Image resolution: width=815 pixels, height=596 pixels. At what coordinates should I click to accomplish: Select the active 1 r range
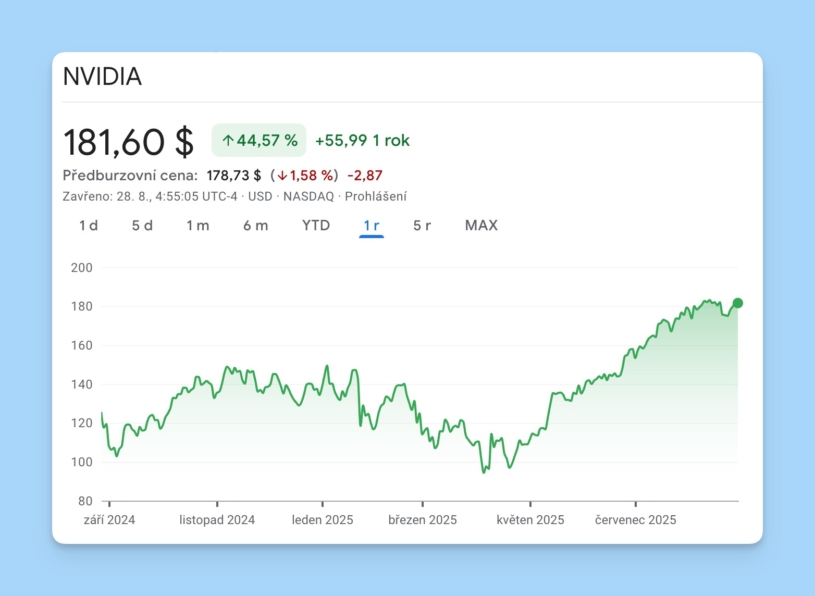(x=371, y=225)
